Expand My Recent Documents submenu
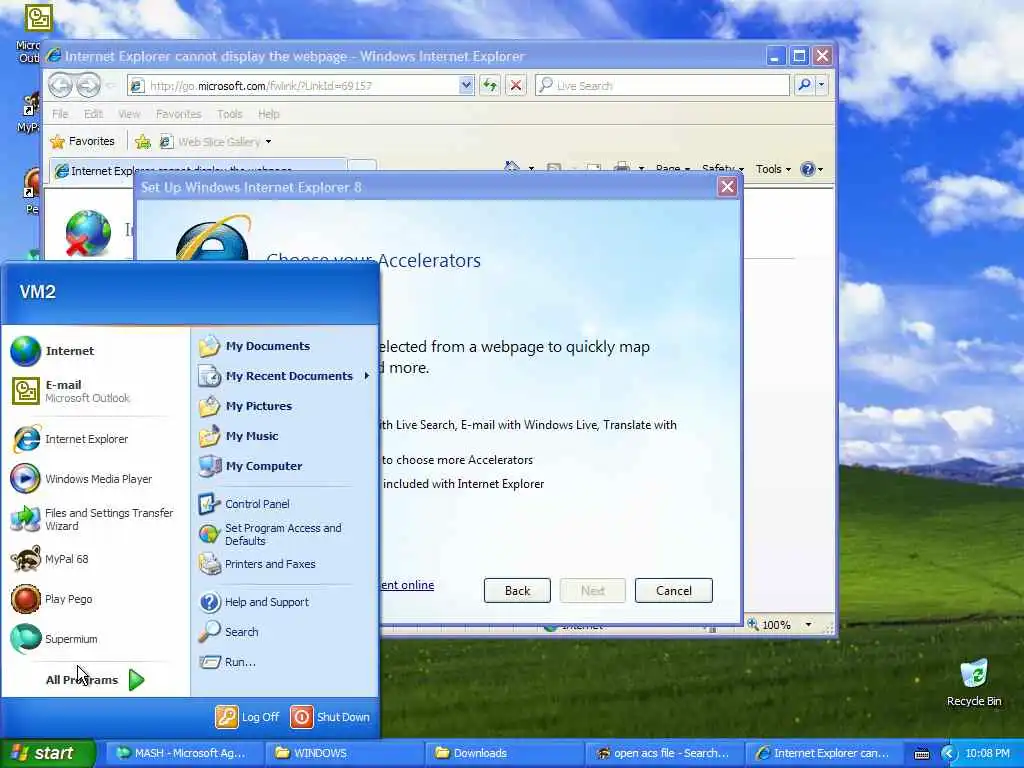The image size is (1024, 768). tap(284, 376)
